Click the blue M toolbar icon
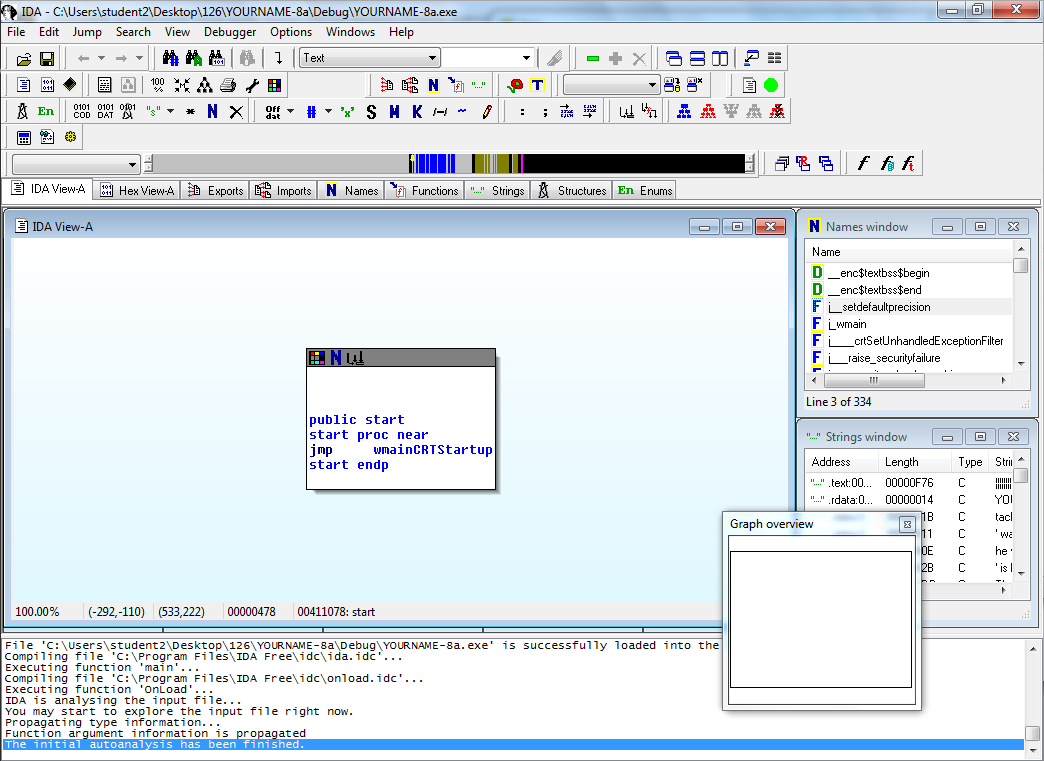 [394, 112]
